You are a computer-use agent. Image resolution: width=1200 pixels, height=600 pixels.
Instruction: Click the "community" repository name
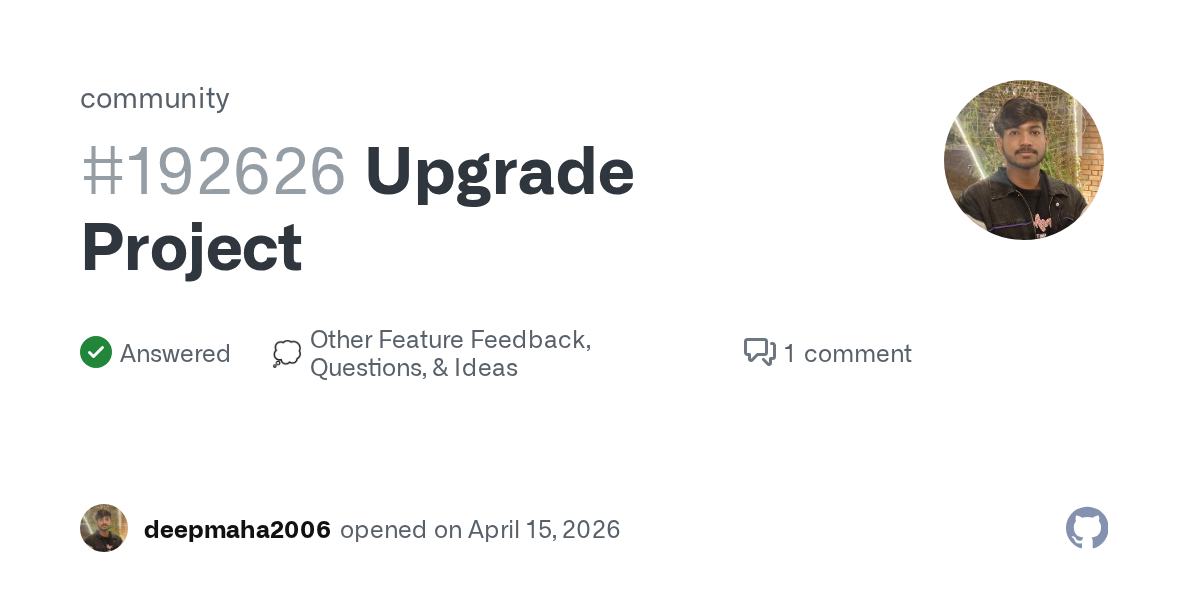(155, 98)
